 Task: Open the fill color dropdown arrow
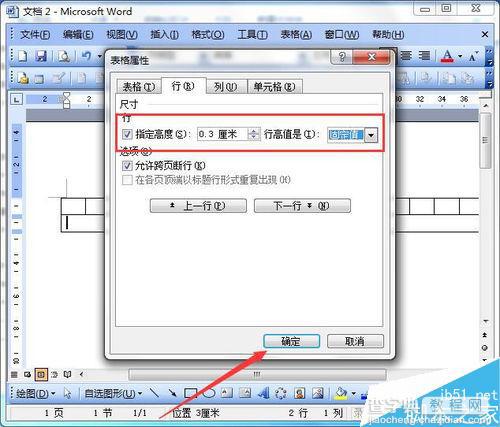pyautogui.click(x=353, y=394)
